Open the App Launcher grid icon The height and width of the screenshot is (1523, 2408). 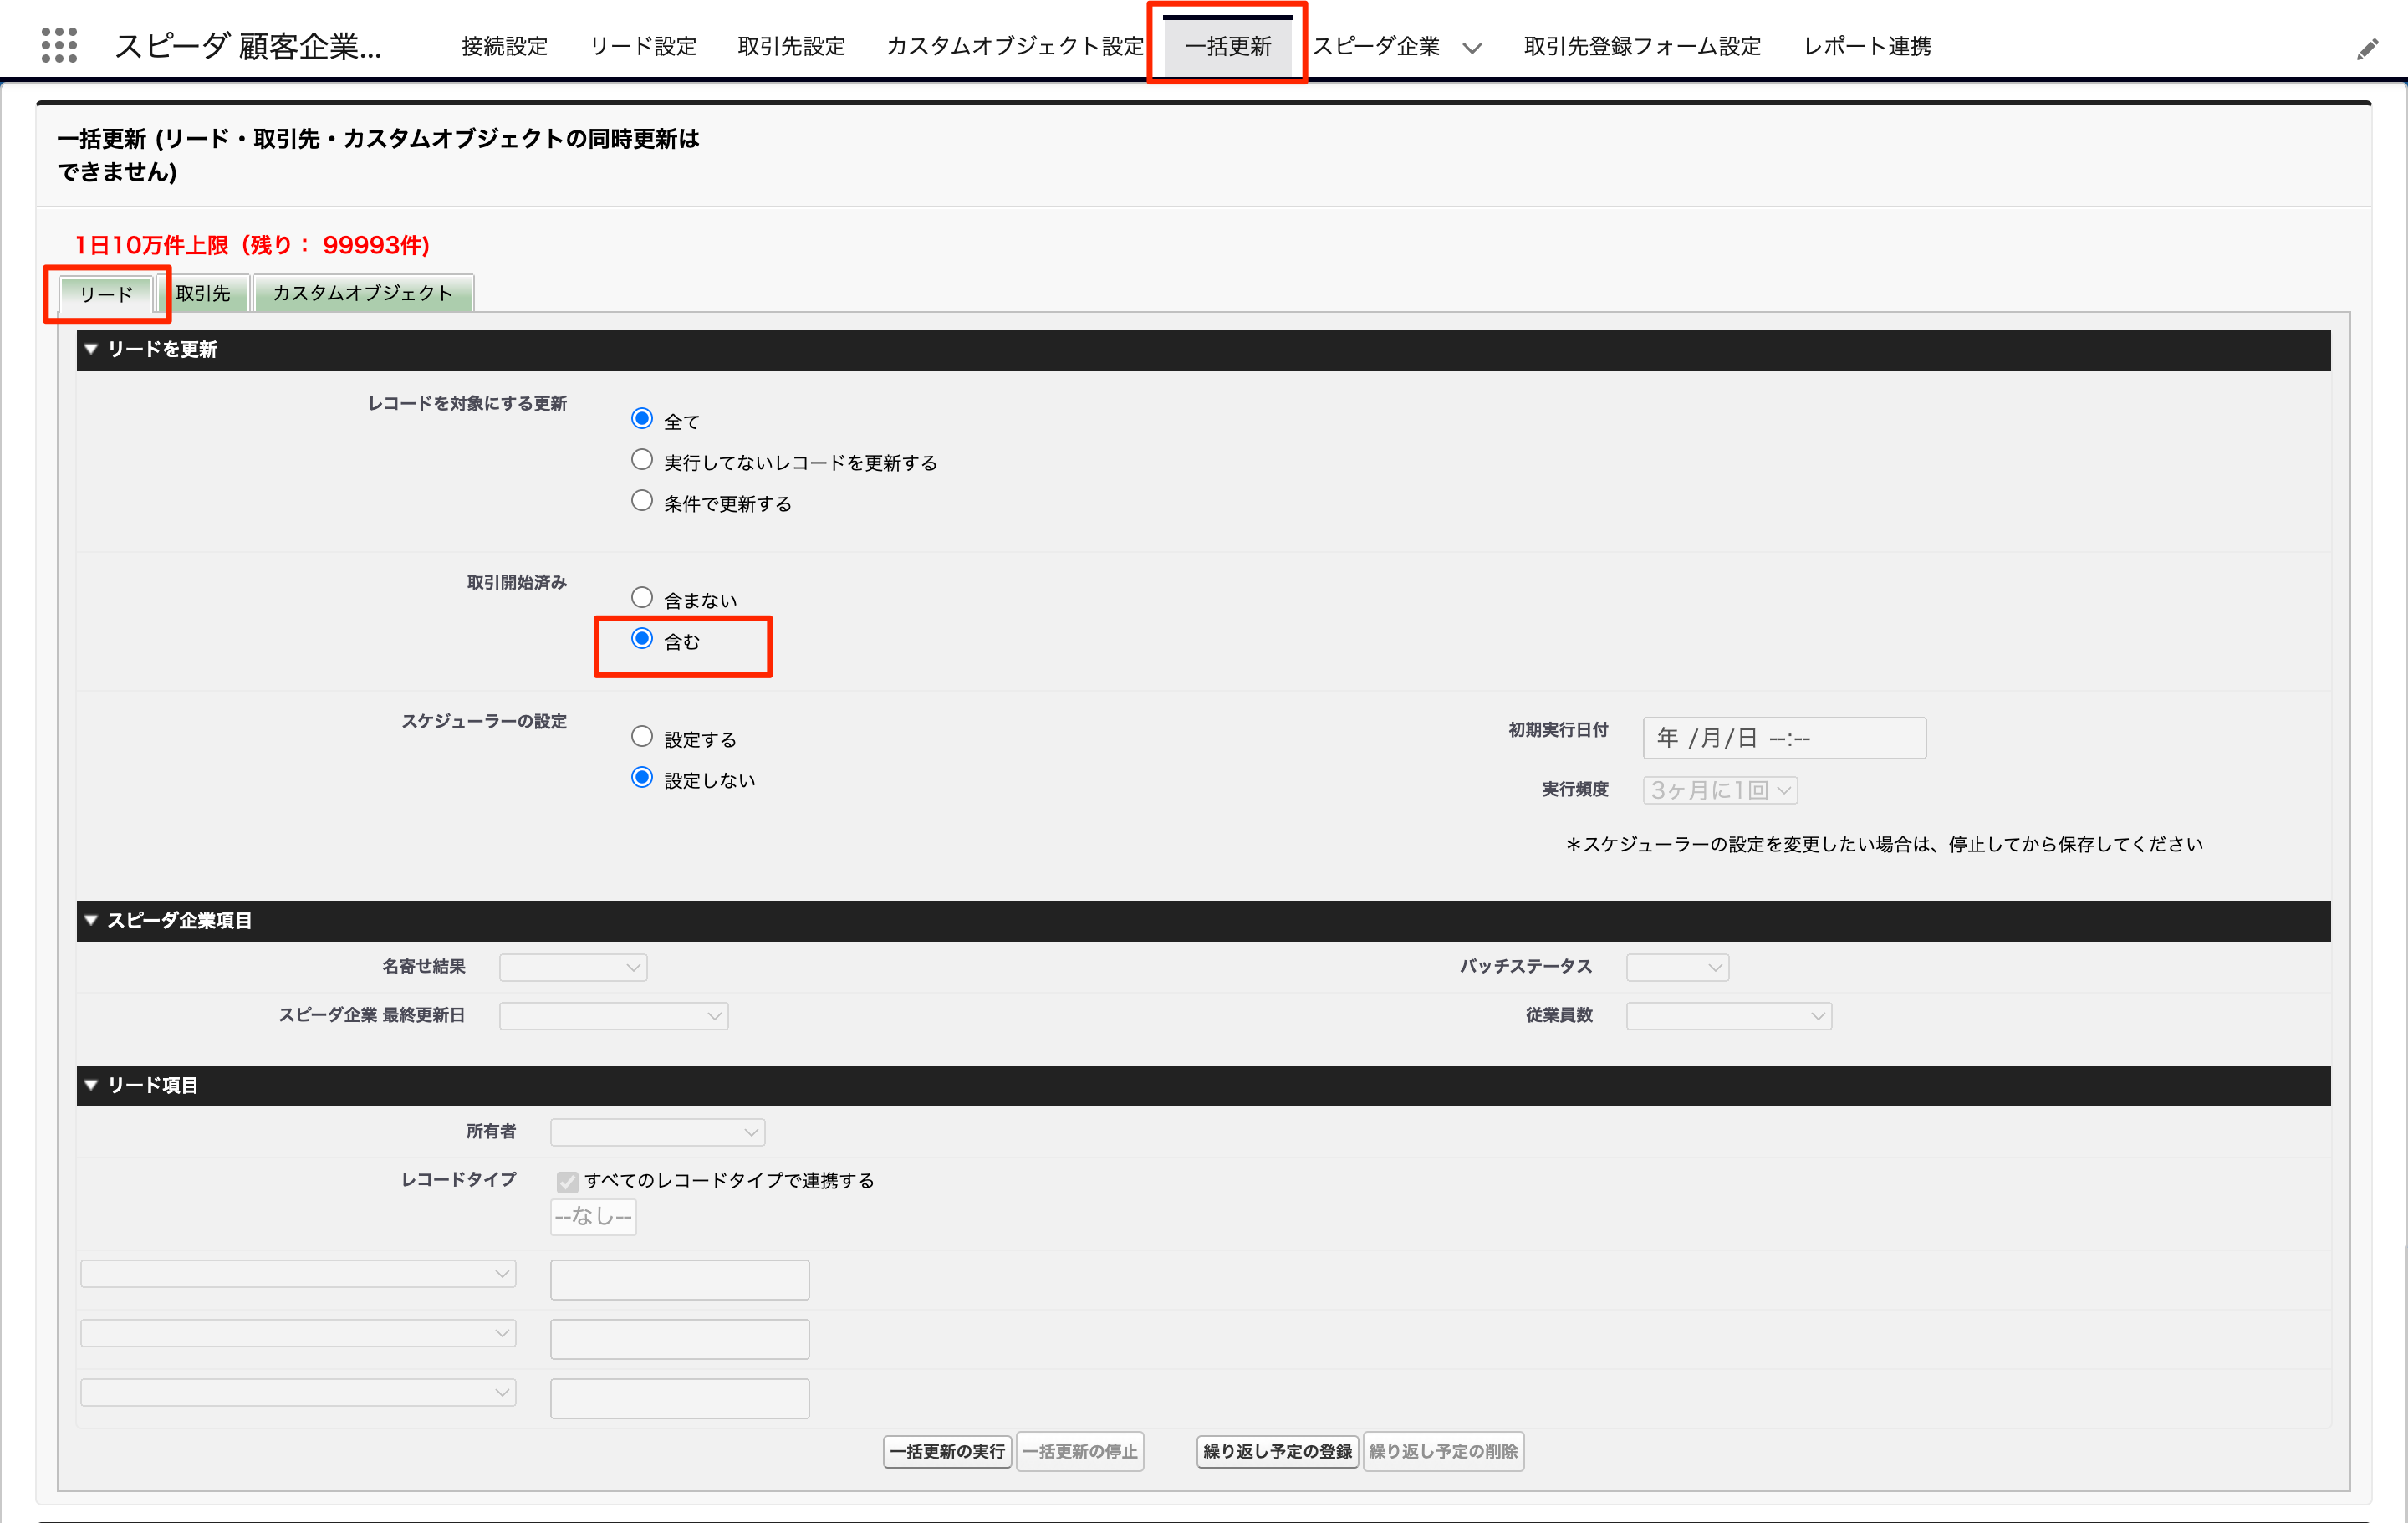59,46
